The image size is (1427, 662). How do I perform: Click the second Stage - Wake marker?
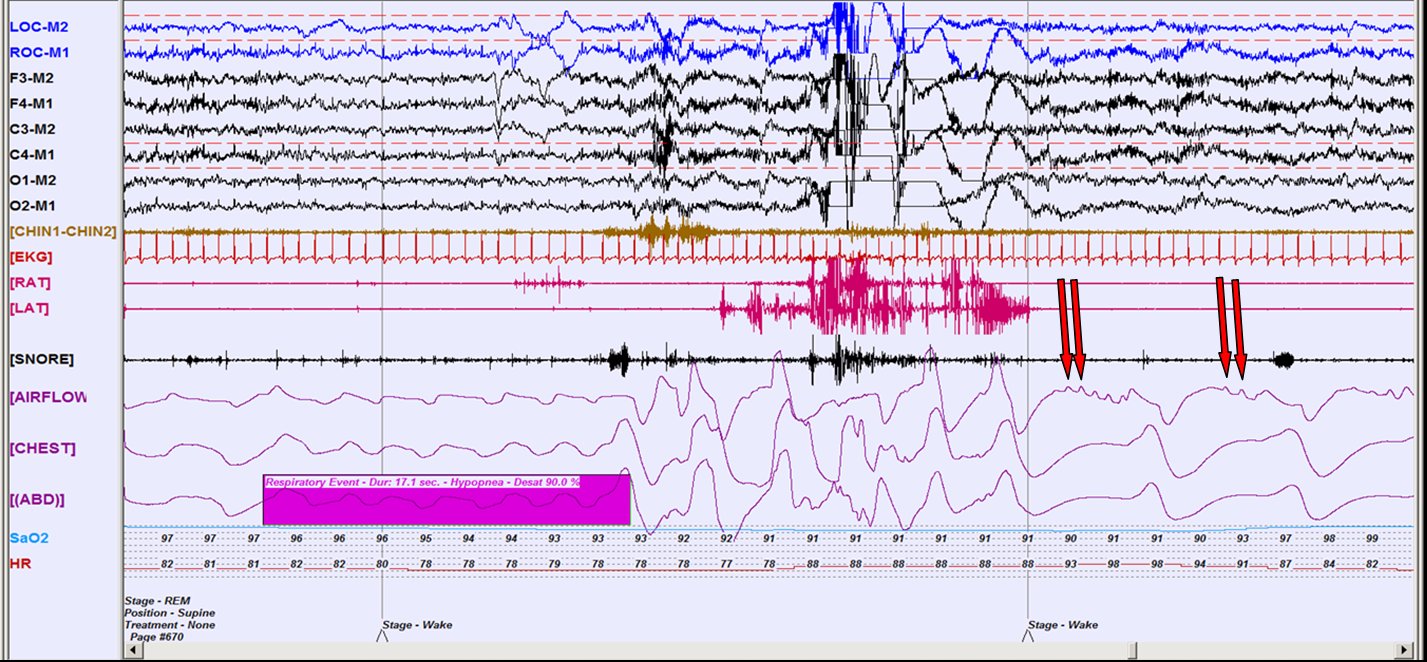pyautogui.click(x=1061, y=625)
